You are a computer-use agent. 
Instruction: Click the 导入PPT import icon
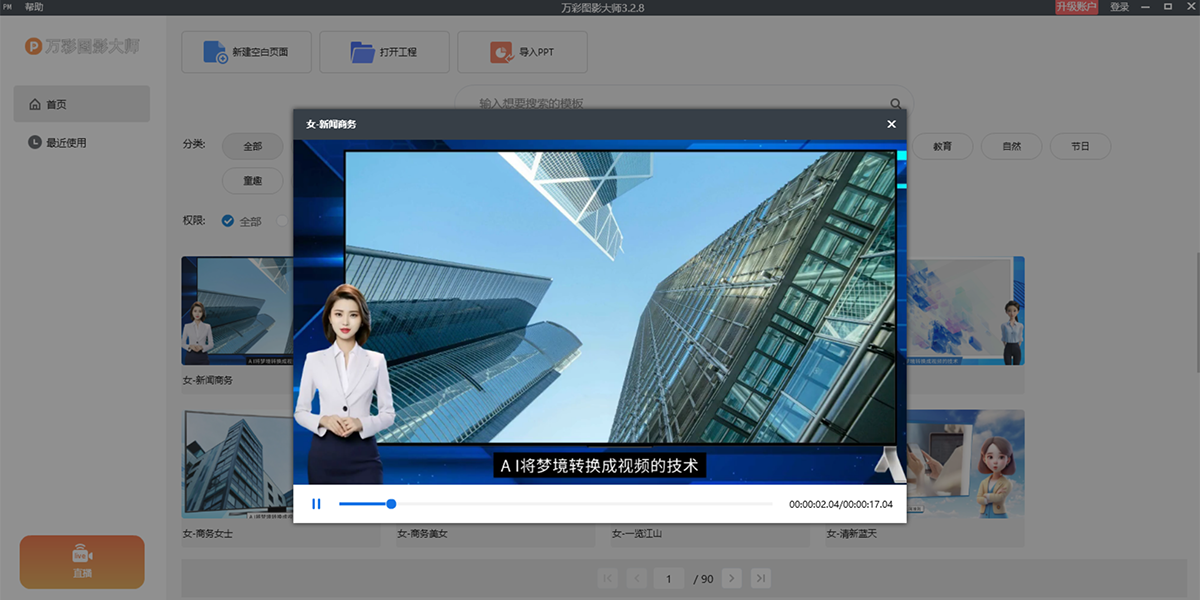[501, 52]
